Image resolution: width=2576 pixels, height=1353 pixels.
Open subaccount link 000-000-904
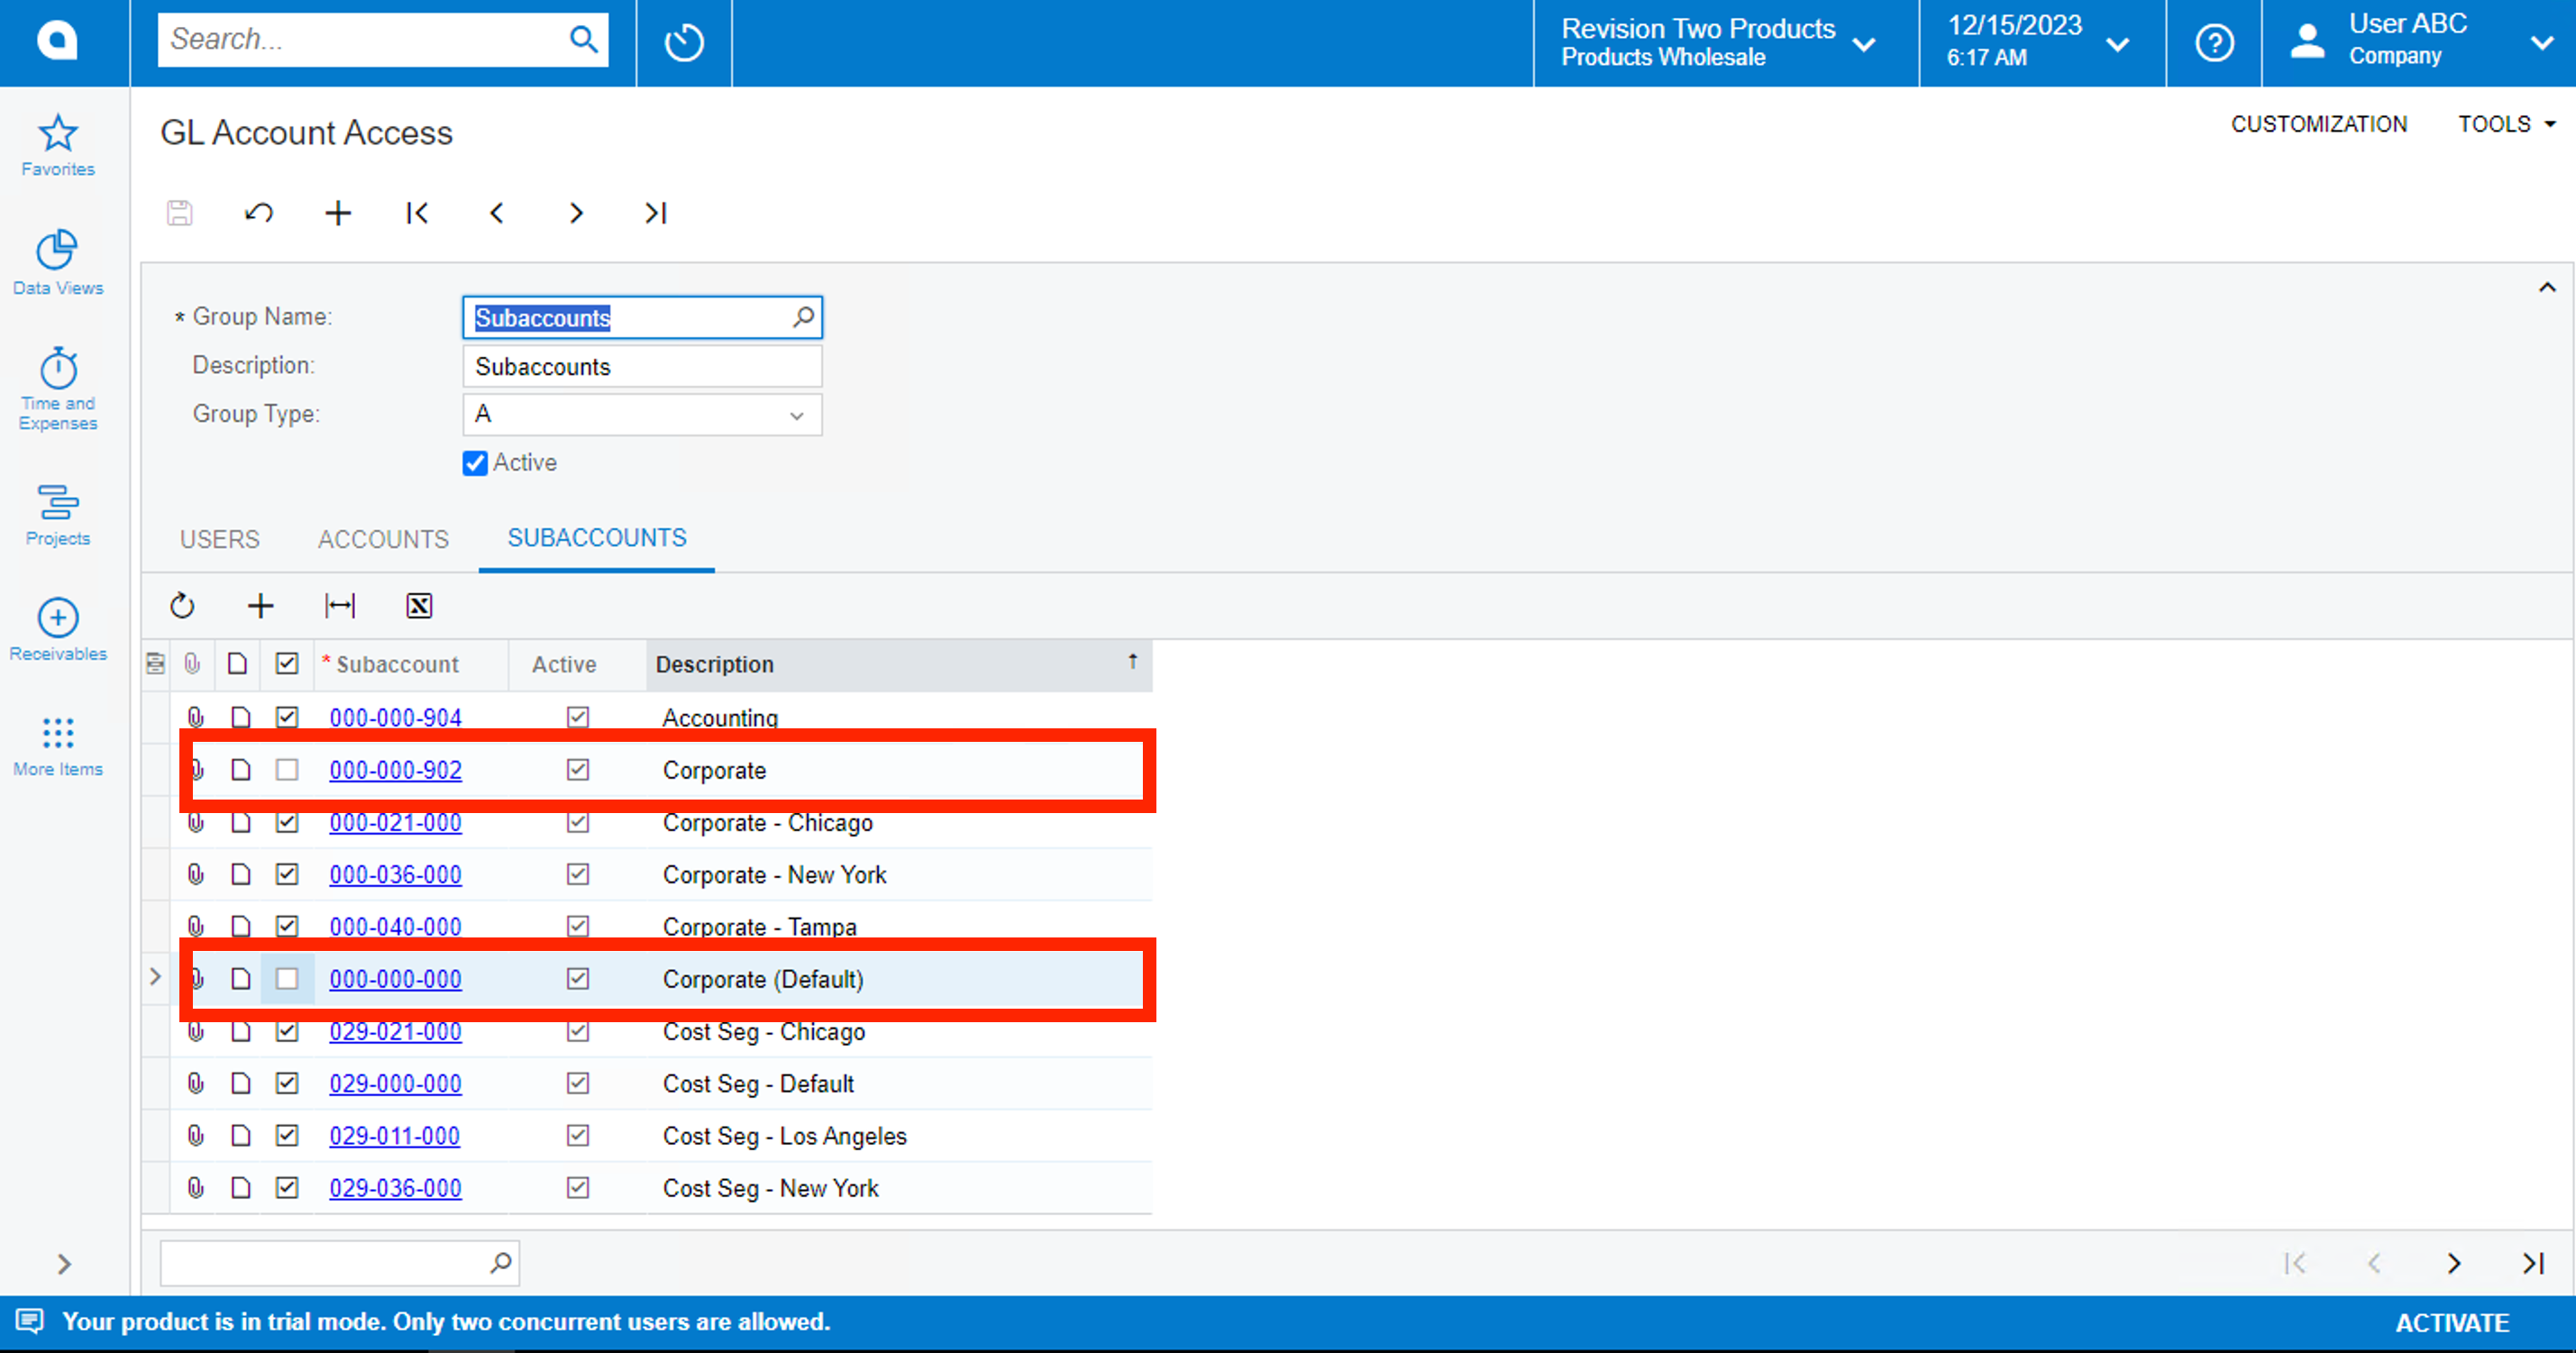pyautogui.click(x=395, y=717)
